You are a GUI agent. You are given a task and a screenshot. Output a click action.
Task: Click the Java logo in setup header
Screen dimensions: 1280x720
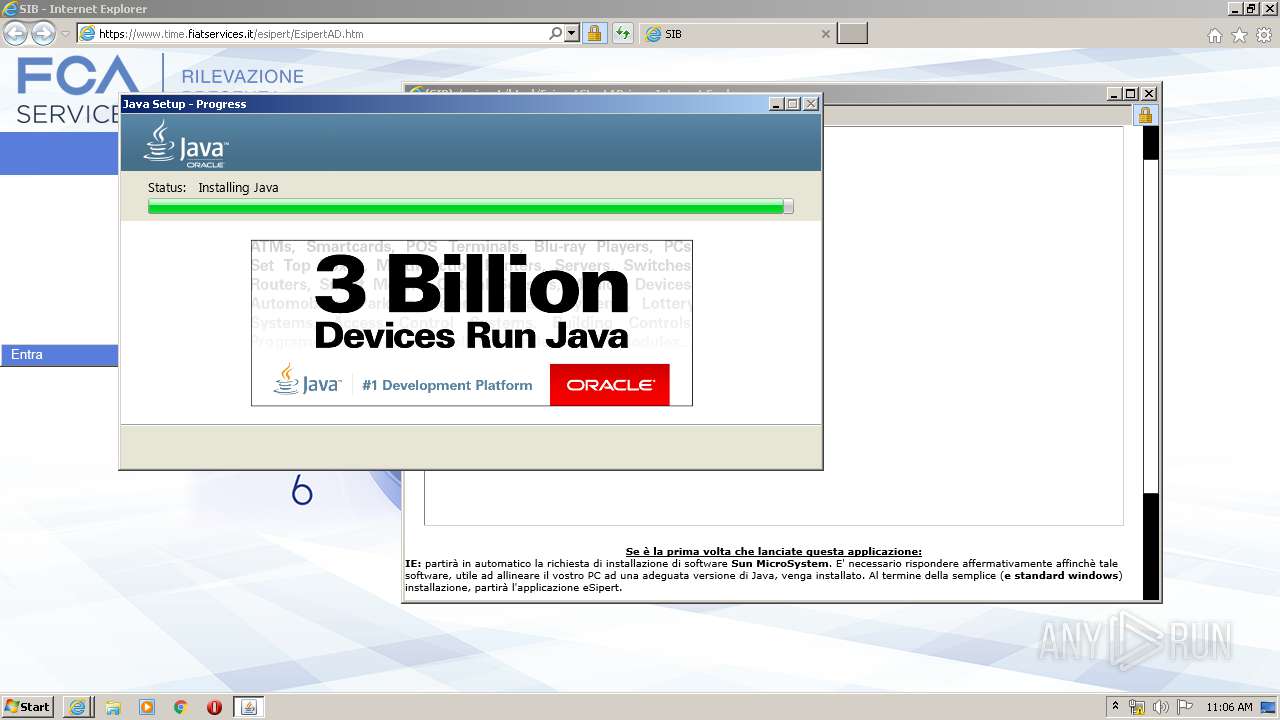[x=186, y=143]
